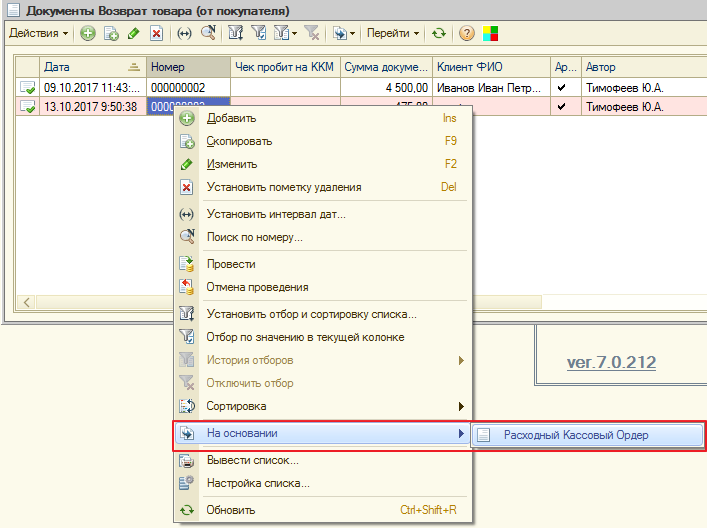The height and width of the screenshot is (528, 707).
Task: Click the red X deletion mark toolbar icon
Action: click(156, 33)
